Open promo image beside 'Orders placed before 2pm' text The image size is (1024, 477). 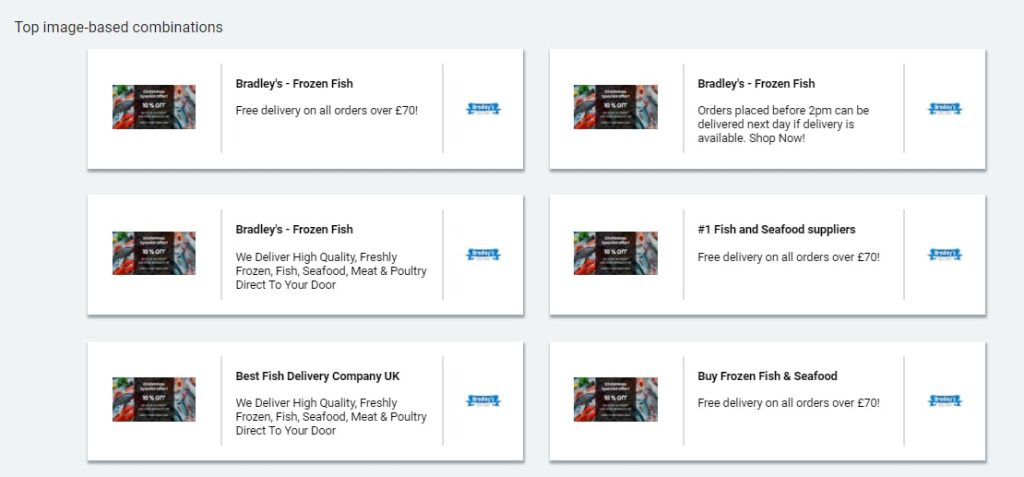click(x=616, y=107)
